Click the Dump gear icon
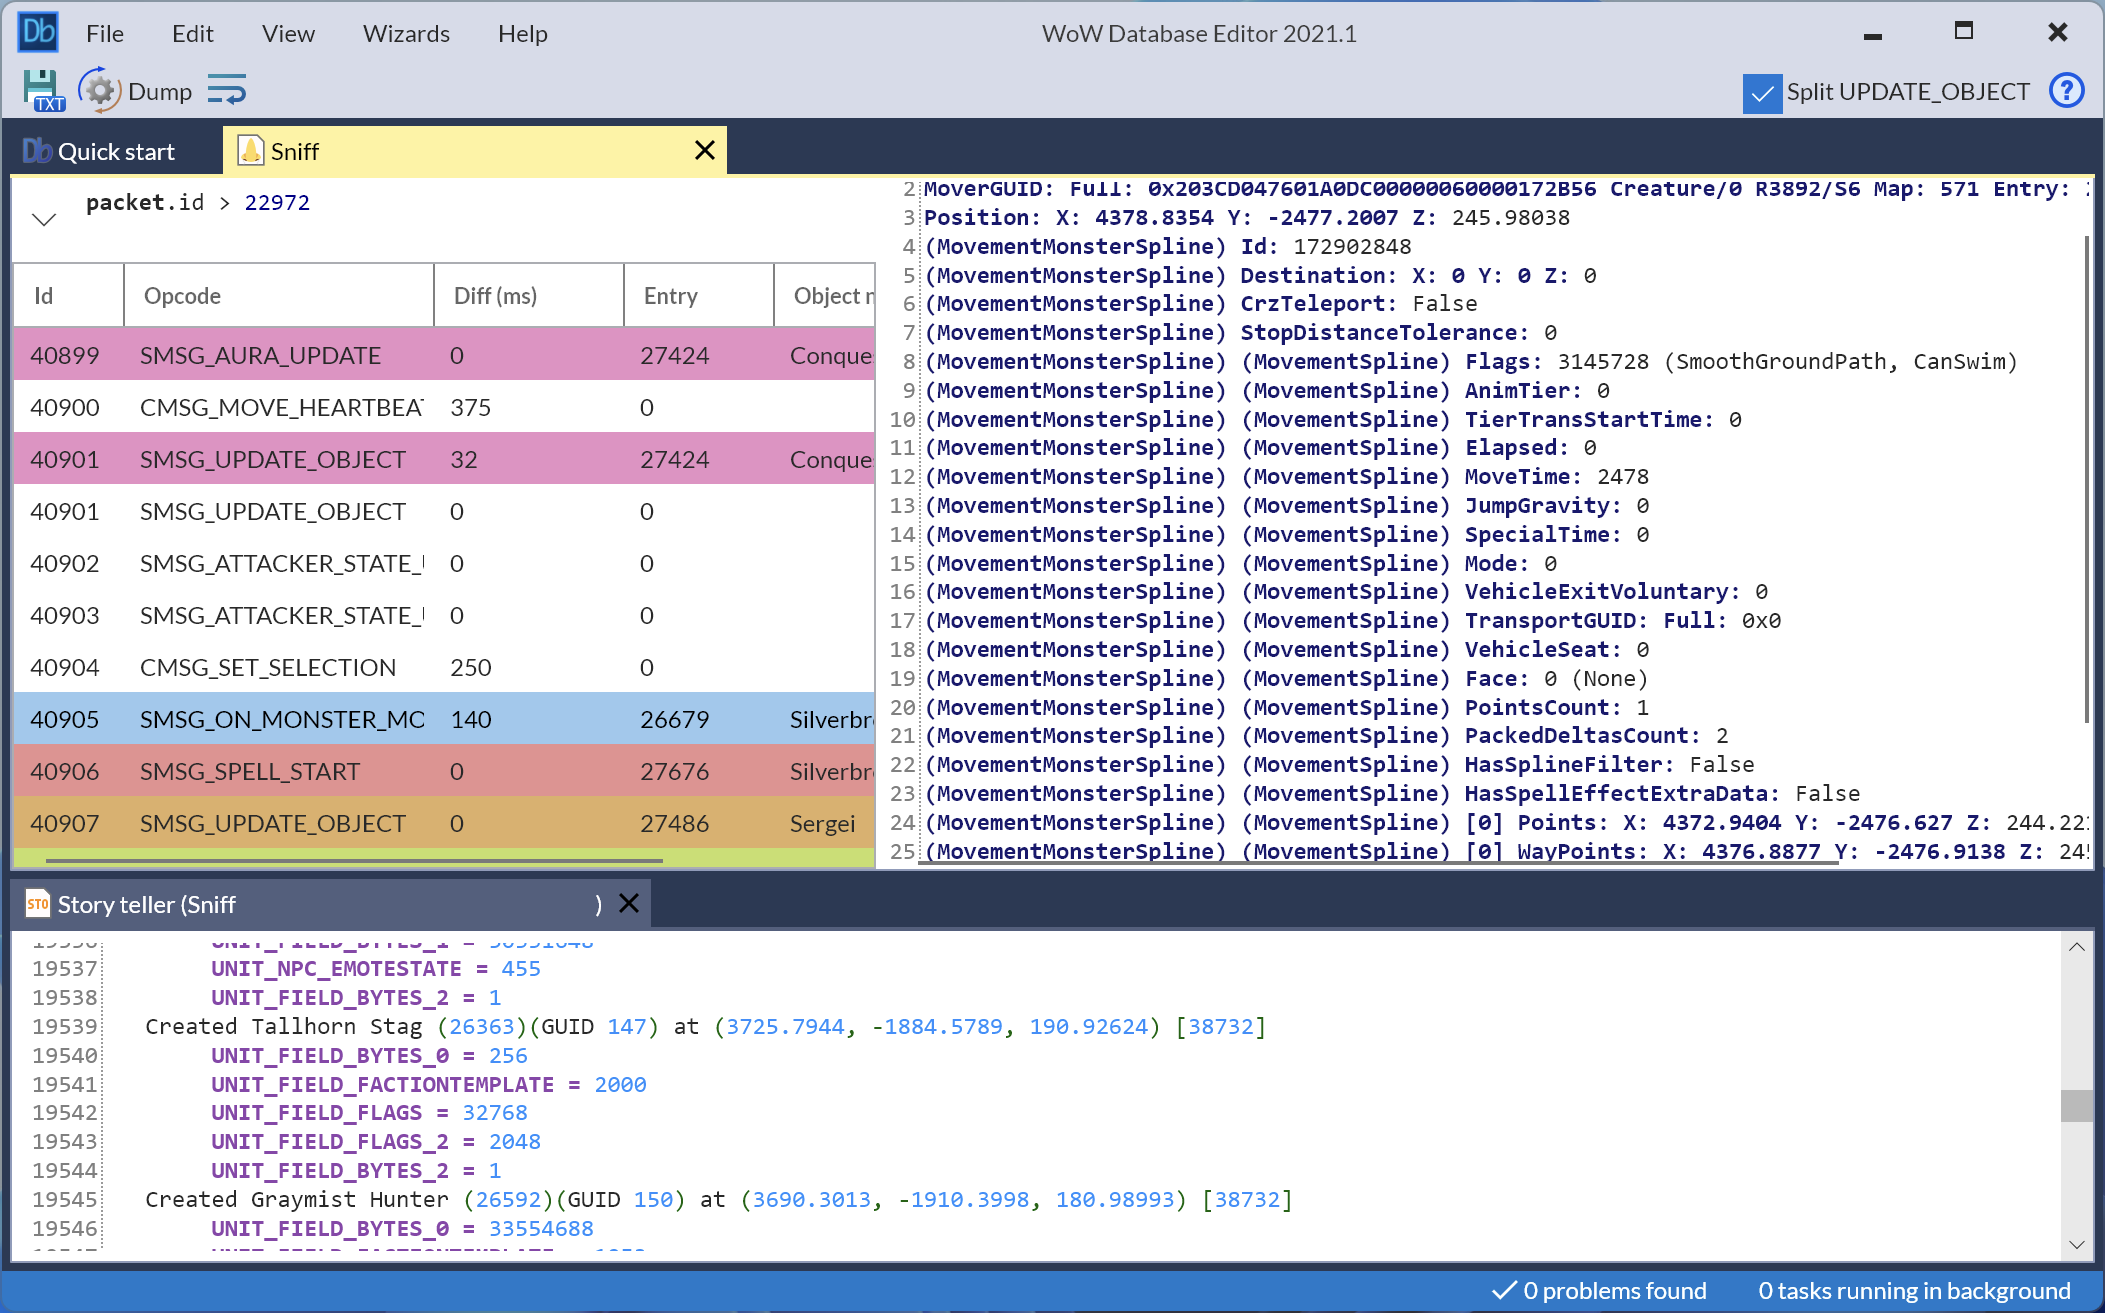The width and height of the screenshot is (2105, 1313). click(100, 90)
